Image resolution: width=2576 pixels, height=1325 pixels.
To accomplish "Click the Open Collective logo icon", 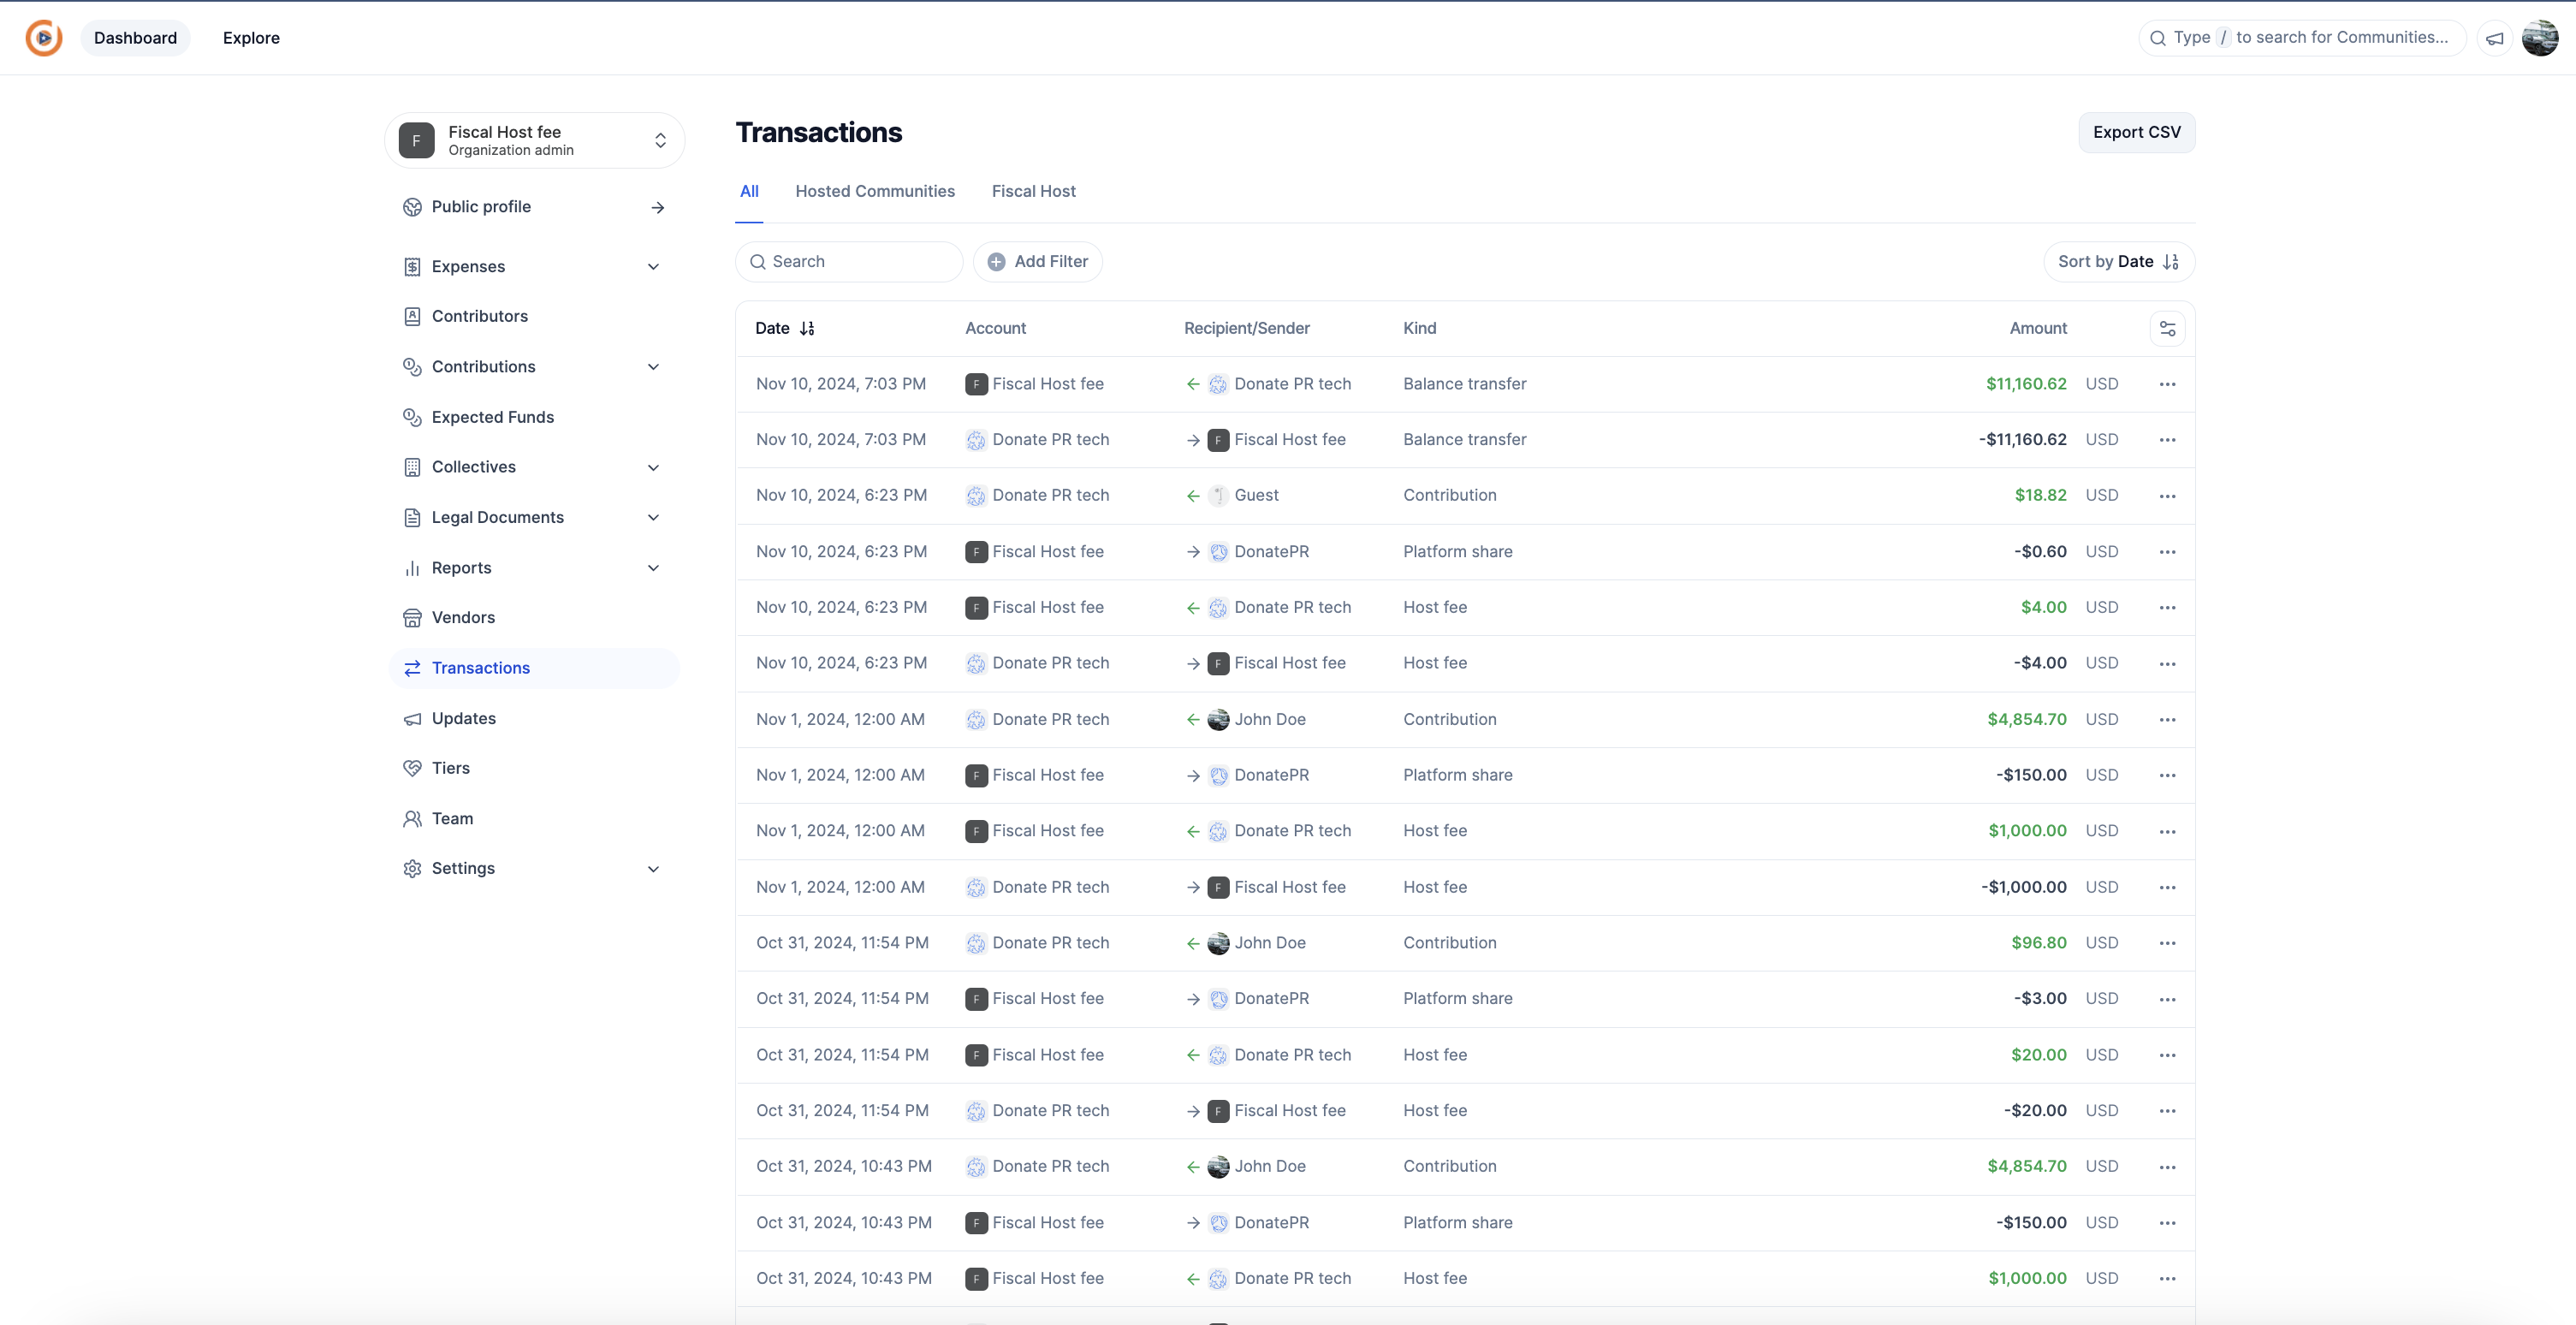I will (43, 38).
